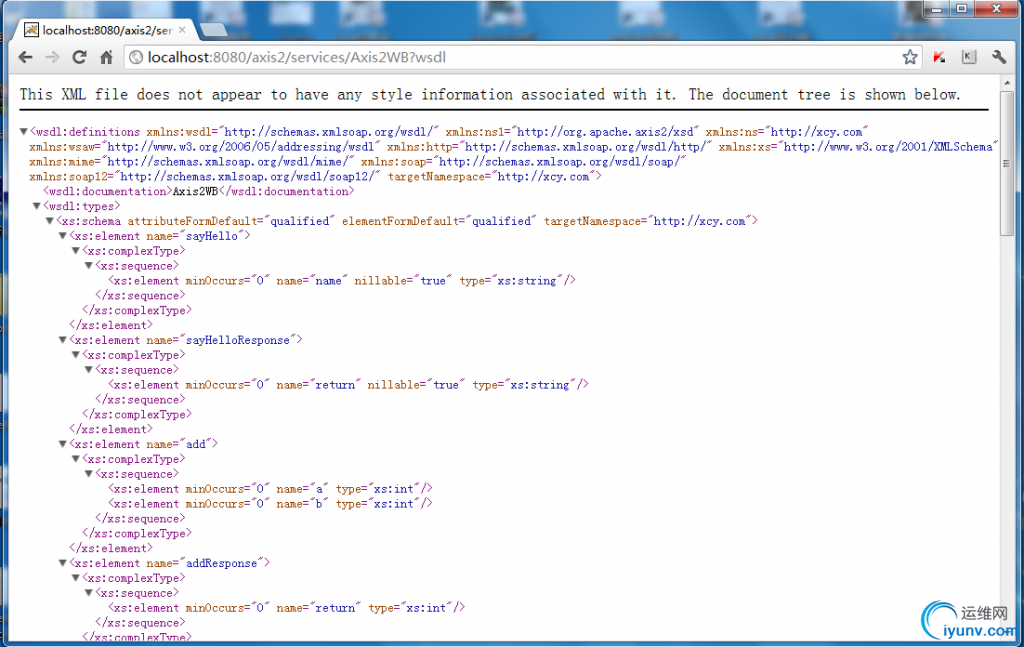This screenshot has width=1024, height=647.
Task: Click the gray K extension icon
Action: [x=968, y=57]
